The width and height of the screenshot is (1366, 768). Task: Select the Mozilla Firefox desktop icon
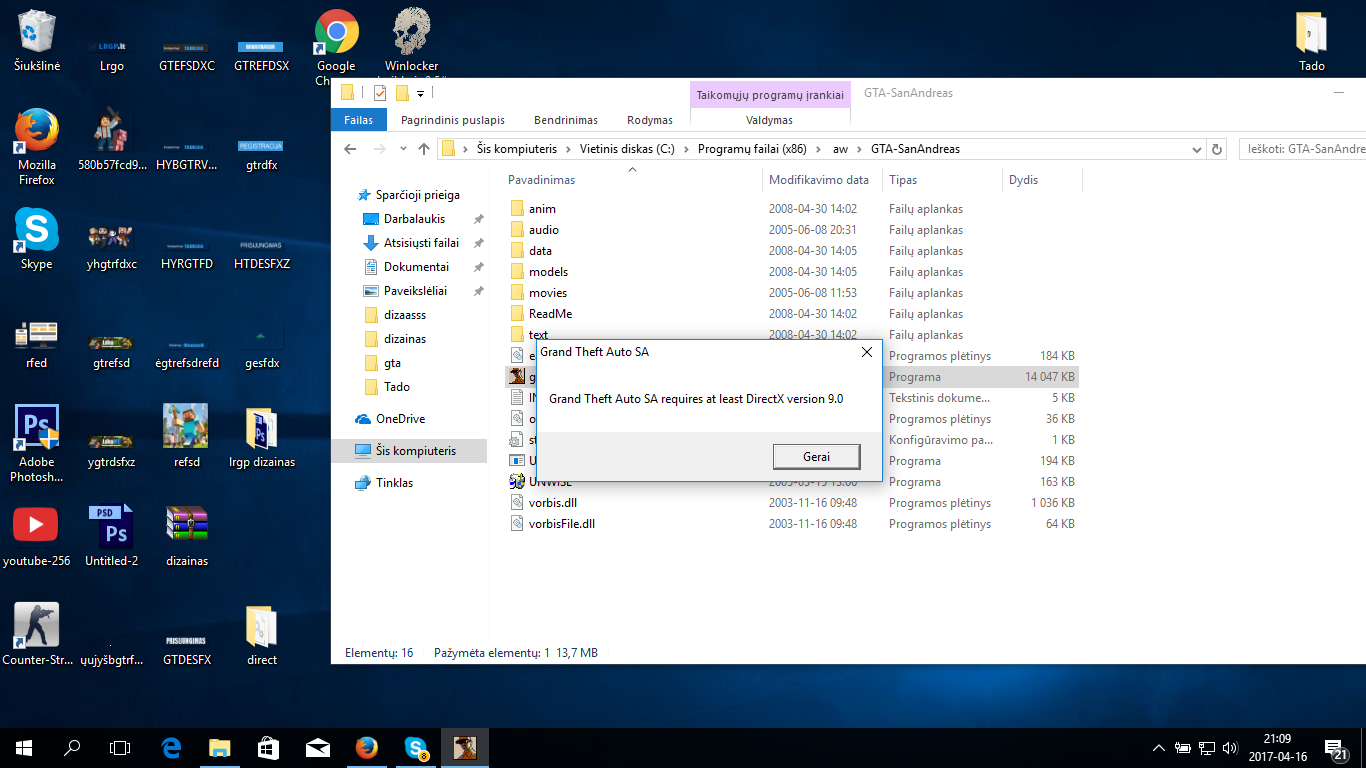pos(37,147)
